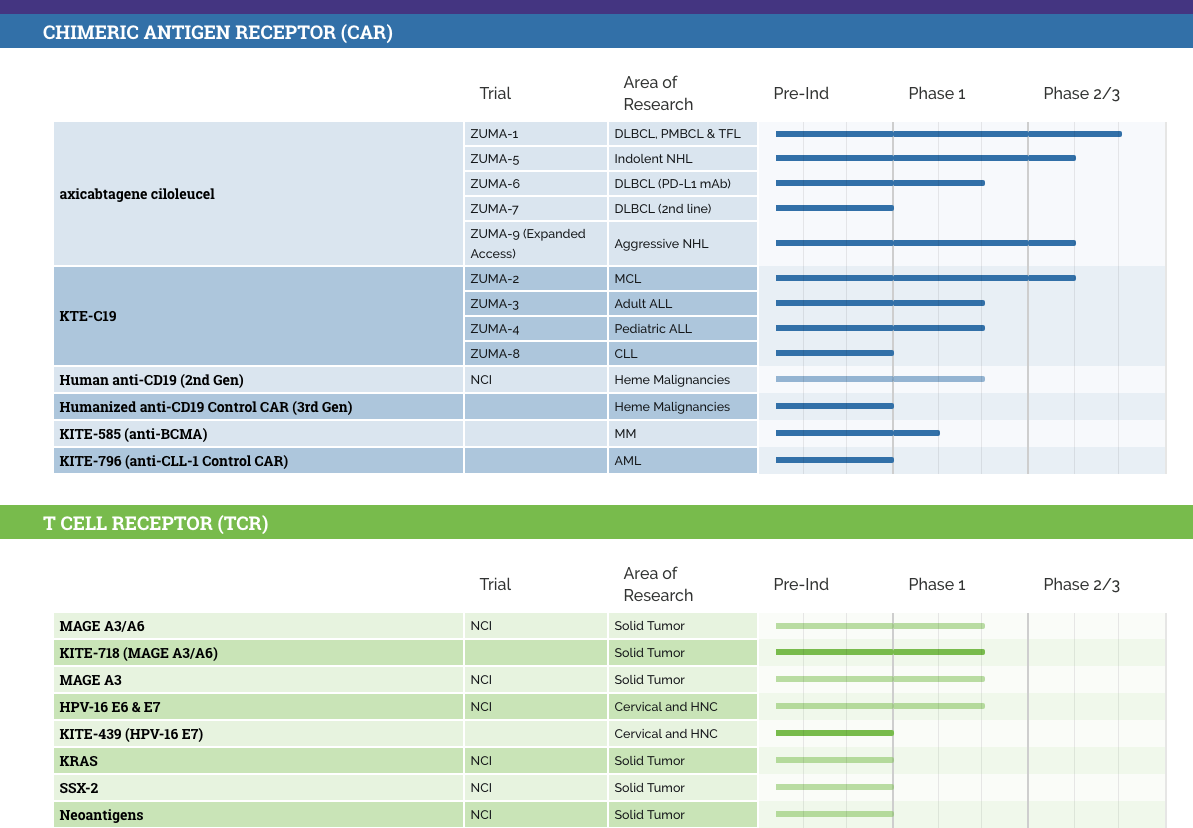The image size is (1193, 828).
Task: Click the T Cell Receptor (TCR) header
Action: pos(596,523)
